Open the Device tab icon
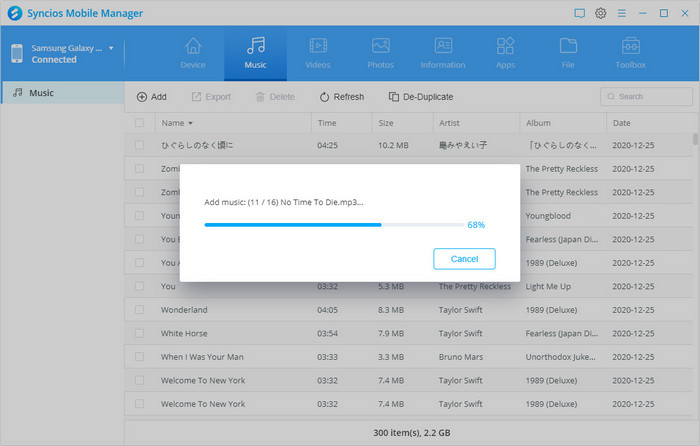 click(x=193, y=46)
